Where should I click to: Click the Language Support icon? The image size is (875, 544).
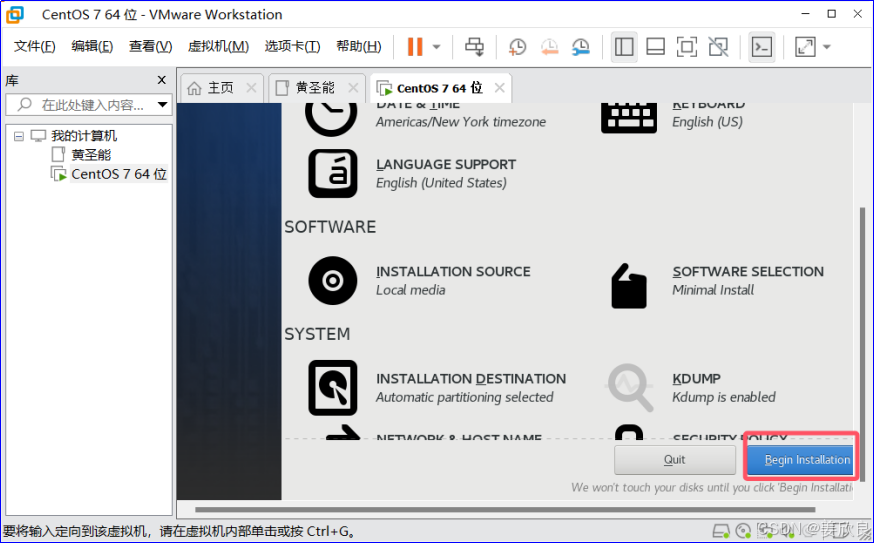coord(333,174)
